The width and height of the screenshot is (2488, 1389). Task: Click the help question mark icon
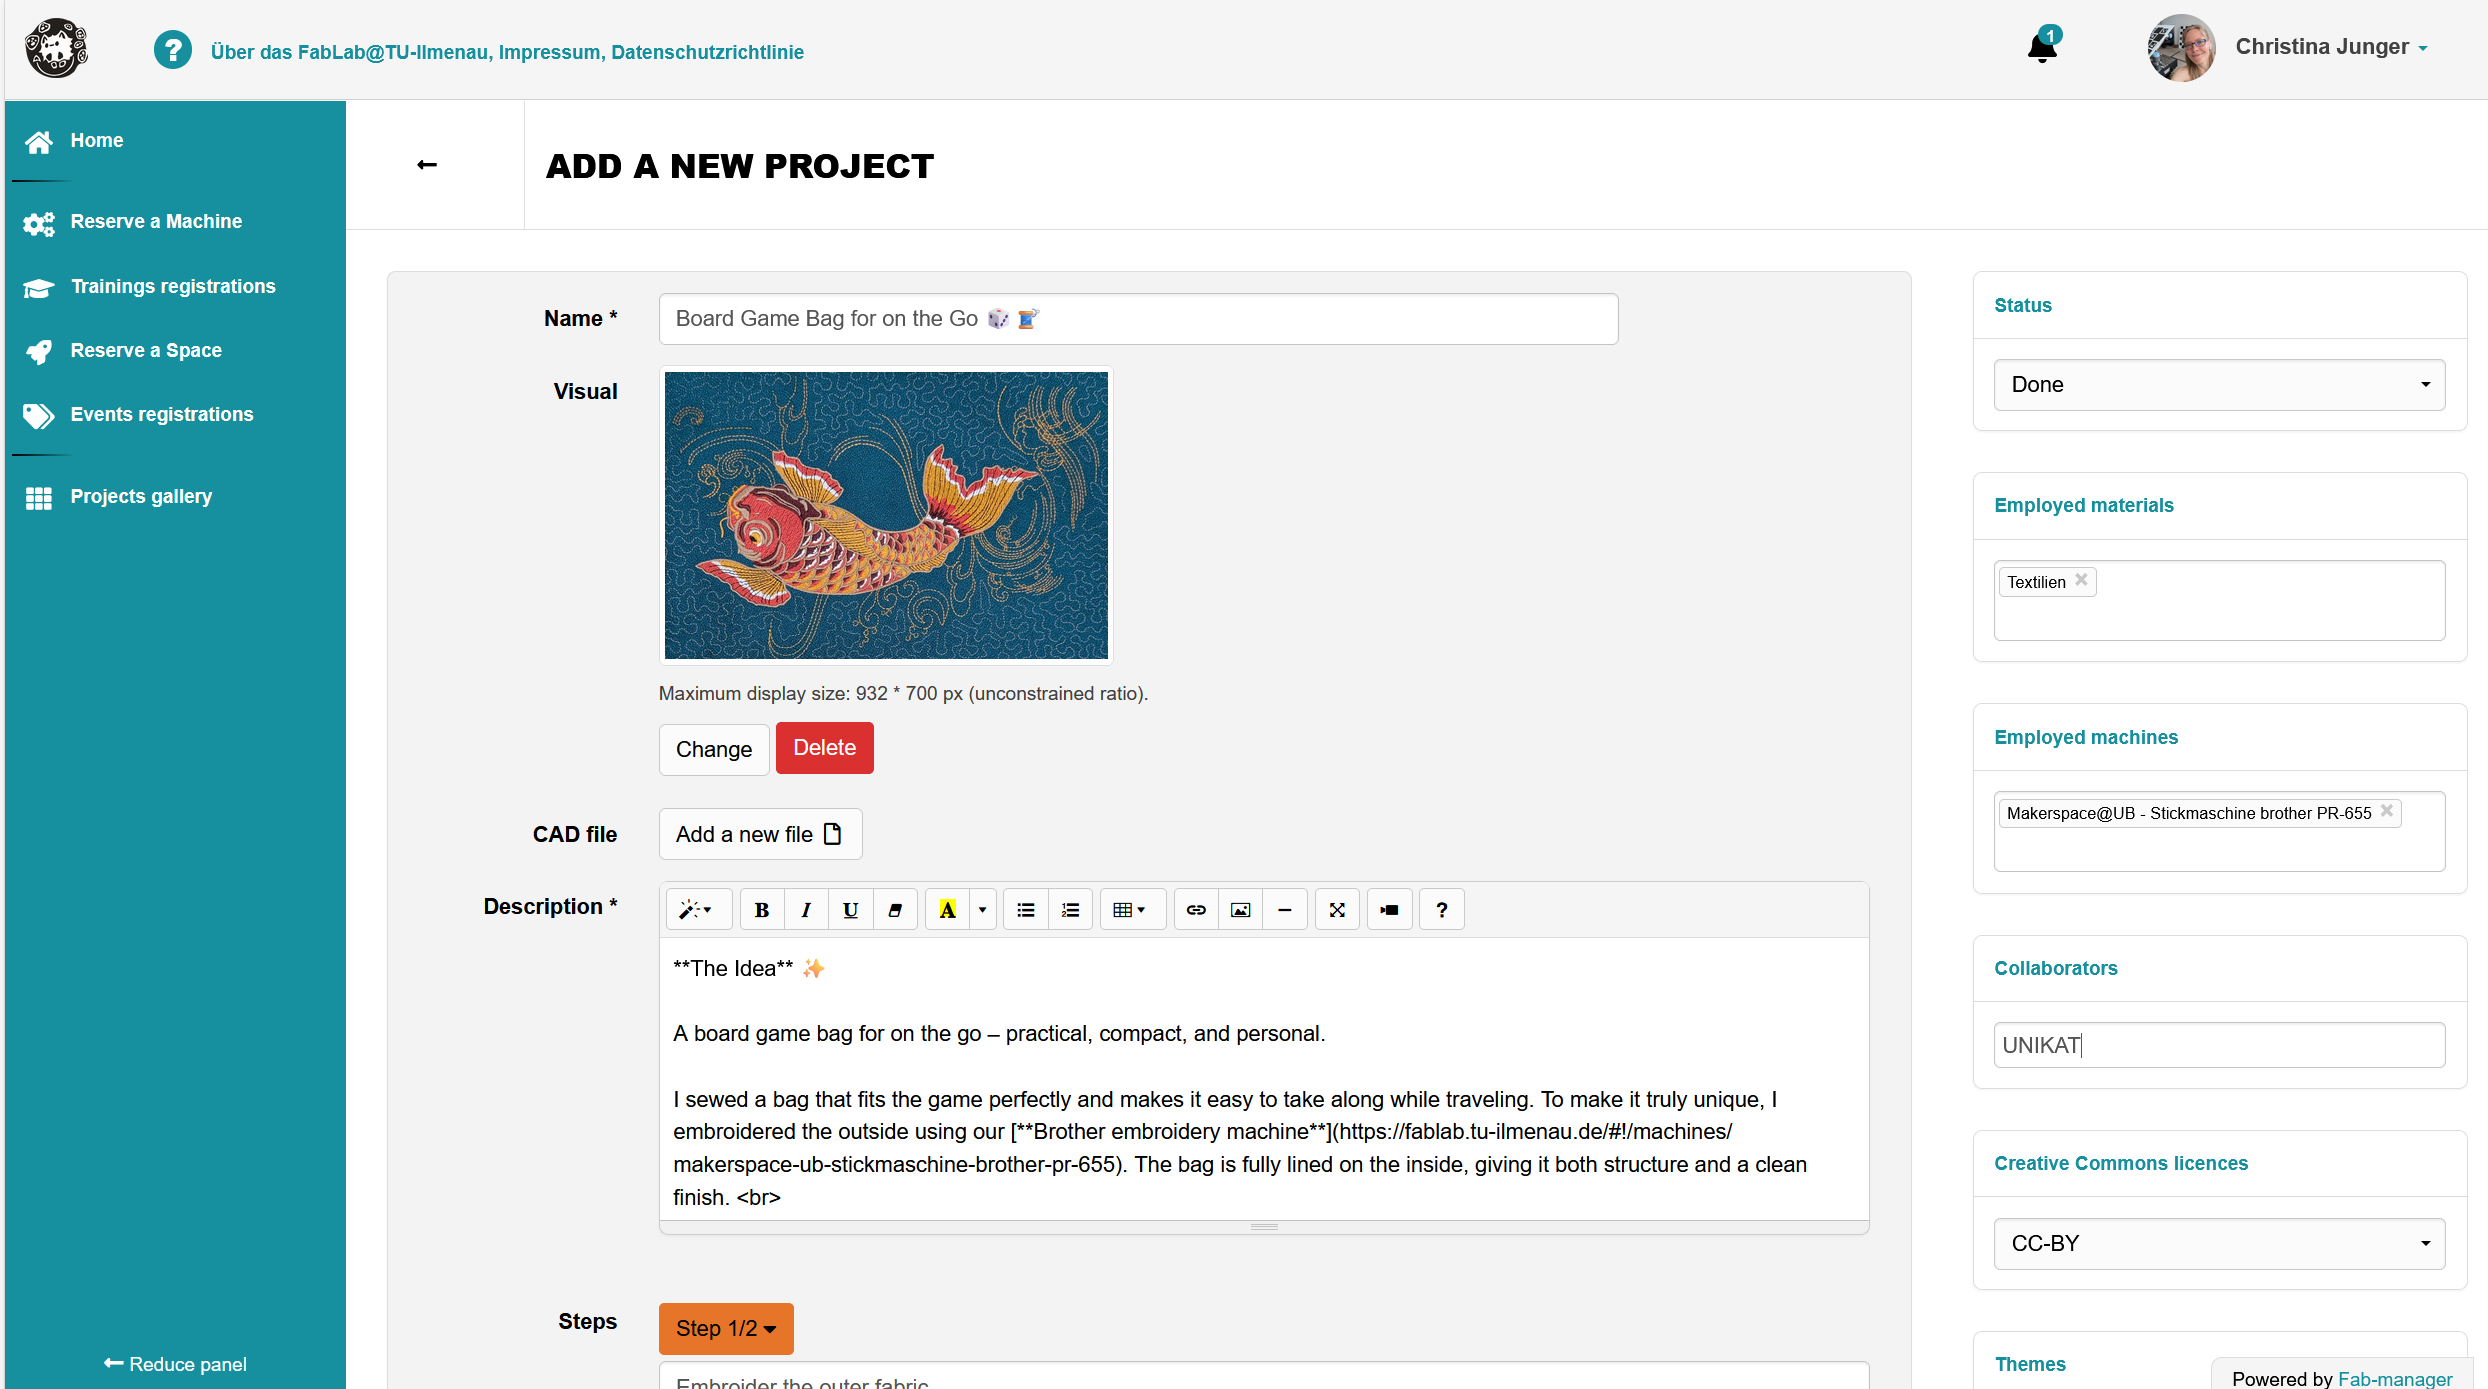[172, 50]
